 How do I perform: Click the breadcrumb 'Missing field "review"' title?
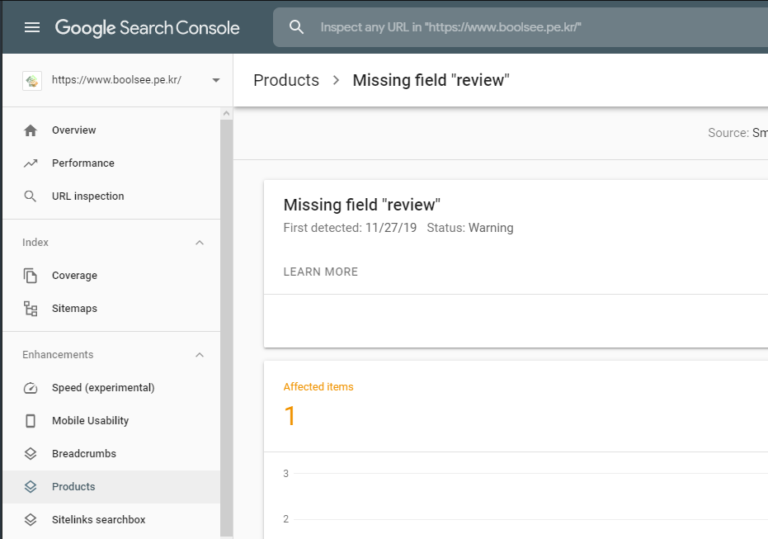[x=431, y=80]
